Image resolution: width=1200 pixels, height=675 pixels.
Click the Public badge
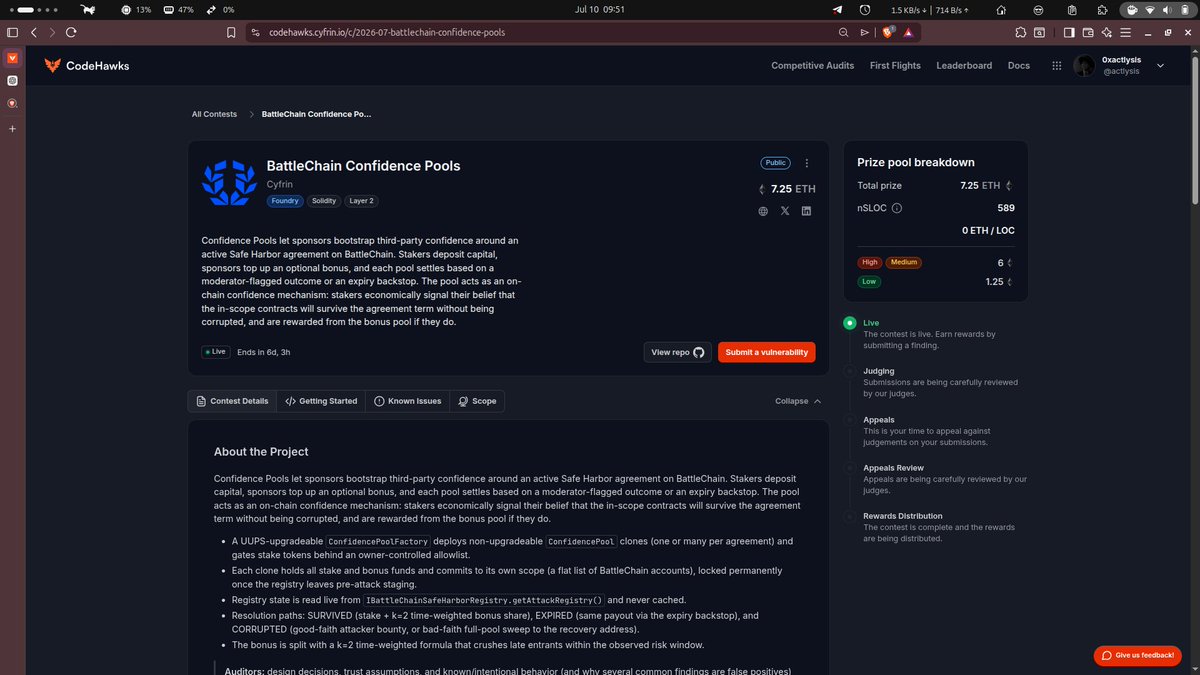click(x=776, y=163)
